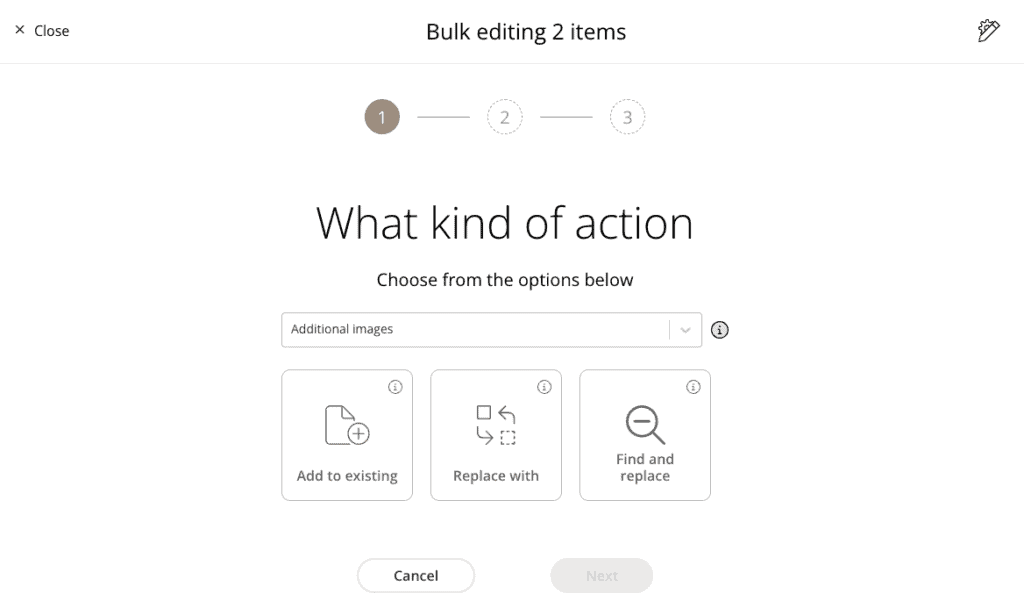Click the X close icon
This screenshot has width=1024, height=615.
(20, 31)
